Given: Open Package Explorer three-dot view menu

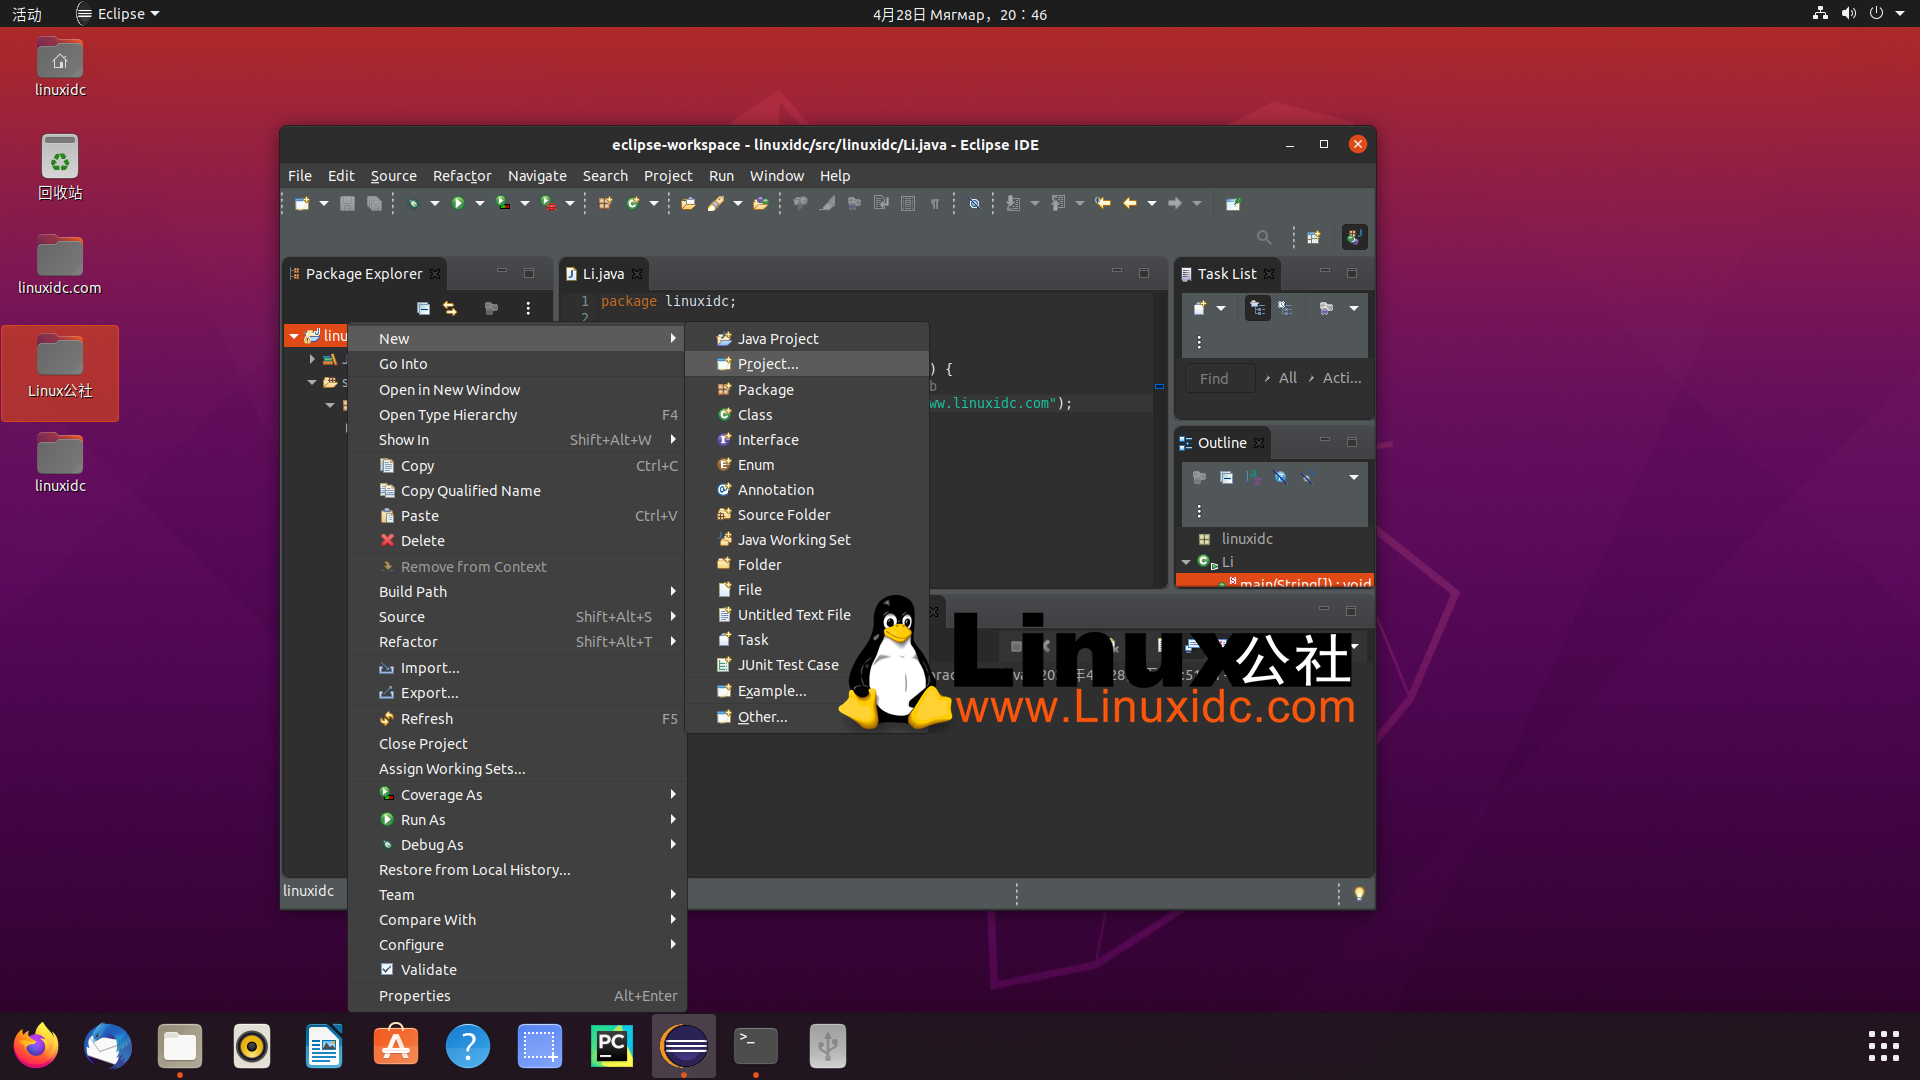Looking at the screenshot, I should tap(528, 308).
